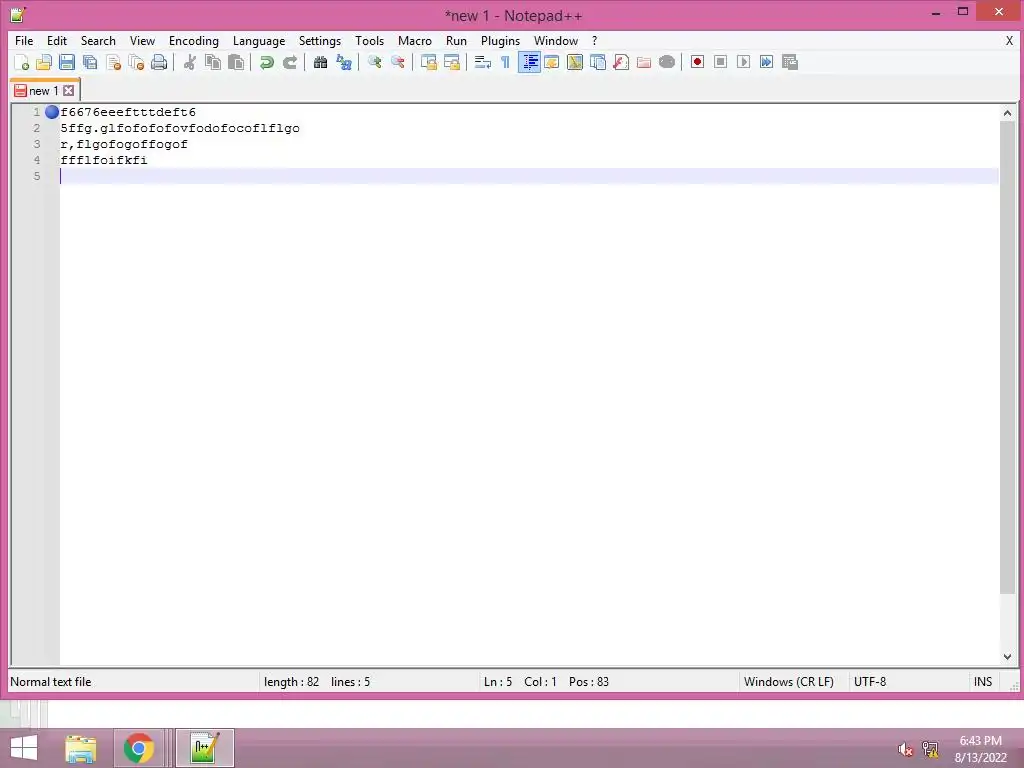Screen dimensions: 1024x768
Task: Open the Replace dialog icon
Action: [344, 62]
